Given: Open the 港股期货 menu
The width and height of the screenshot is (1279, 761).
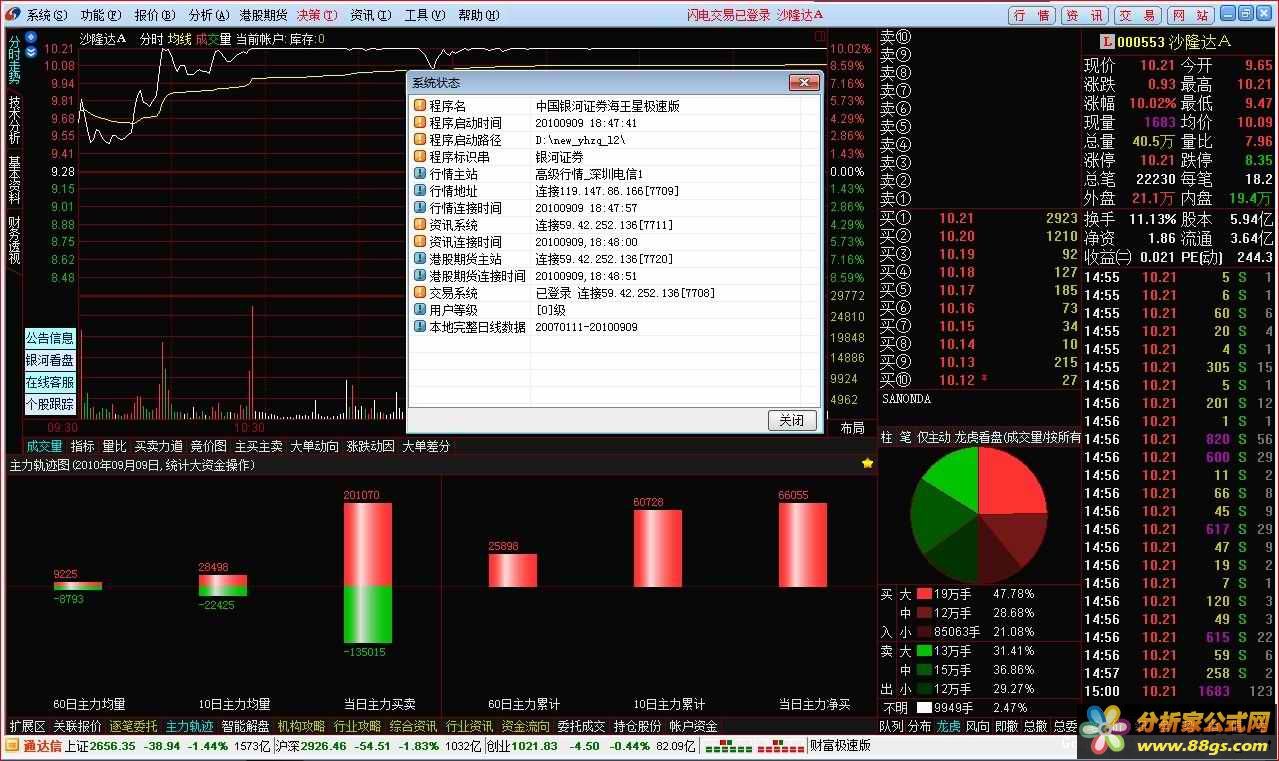Looking at the screenshot, I should point(263,15).
